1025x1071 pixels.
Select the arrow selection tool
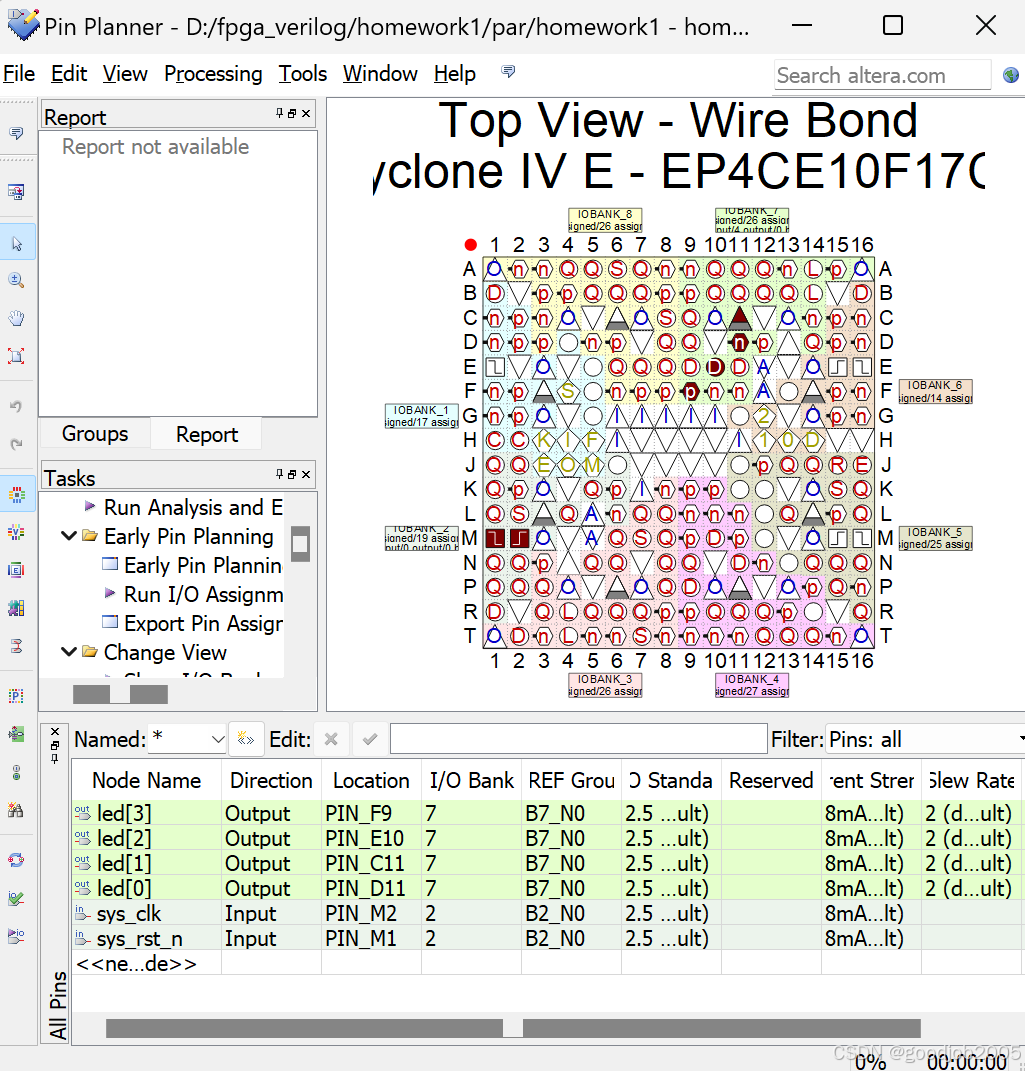coord(17,243)
